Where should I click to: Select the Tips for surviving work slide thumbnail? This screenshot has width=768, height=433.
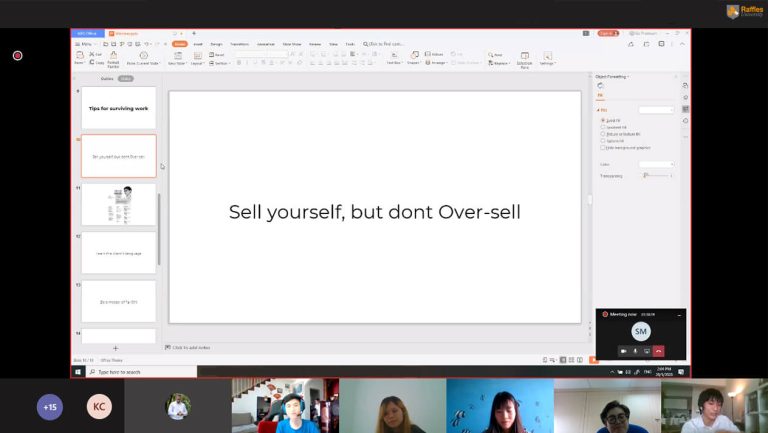(119, 107)
